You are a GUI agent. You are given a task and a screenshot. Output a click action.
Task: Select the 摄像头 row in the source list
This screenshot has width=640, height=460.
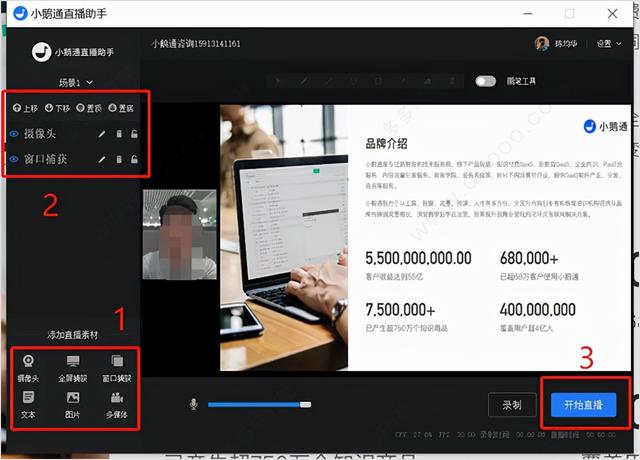click(73, 134)
